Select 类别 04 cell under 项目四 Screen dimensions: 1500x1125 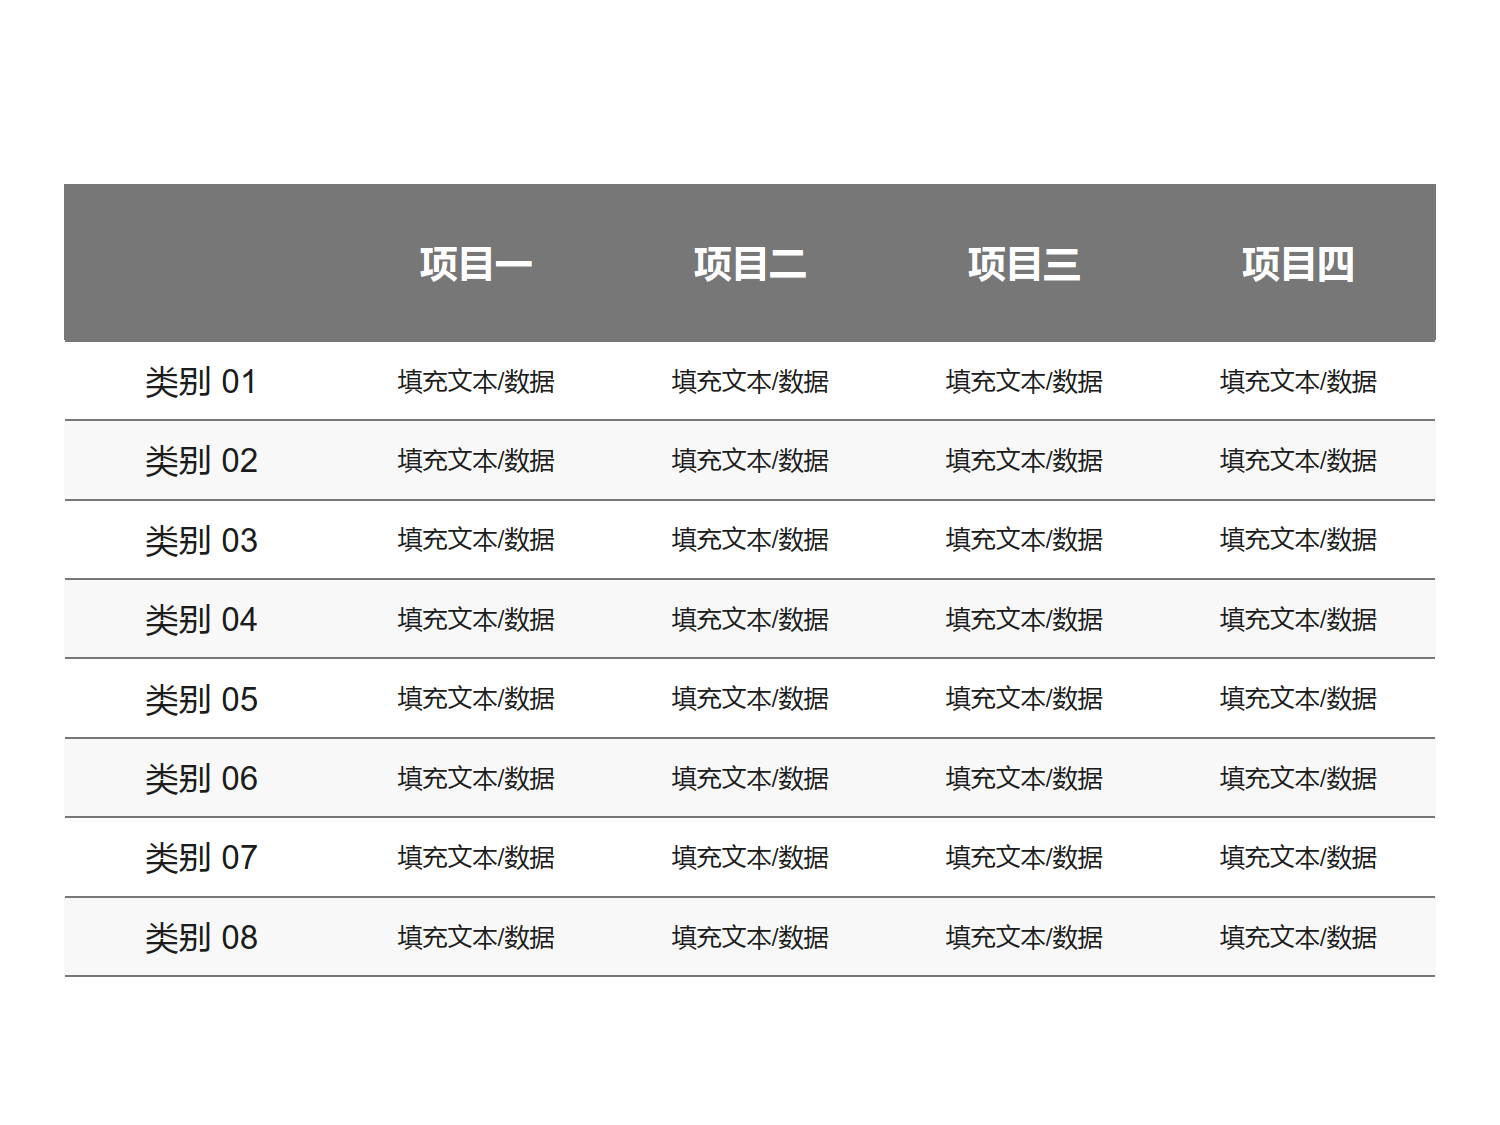coord(1298,619)
